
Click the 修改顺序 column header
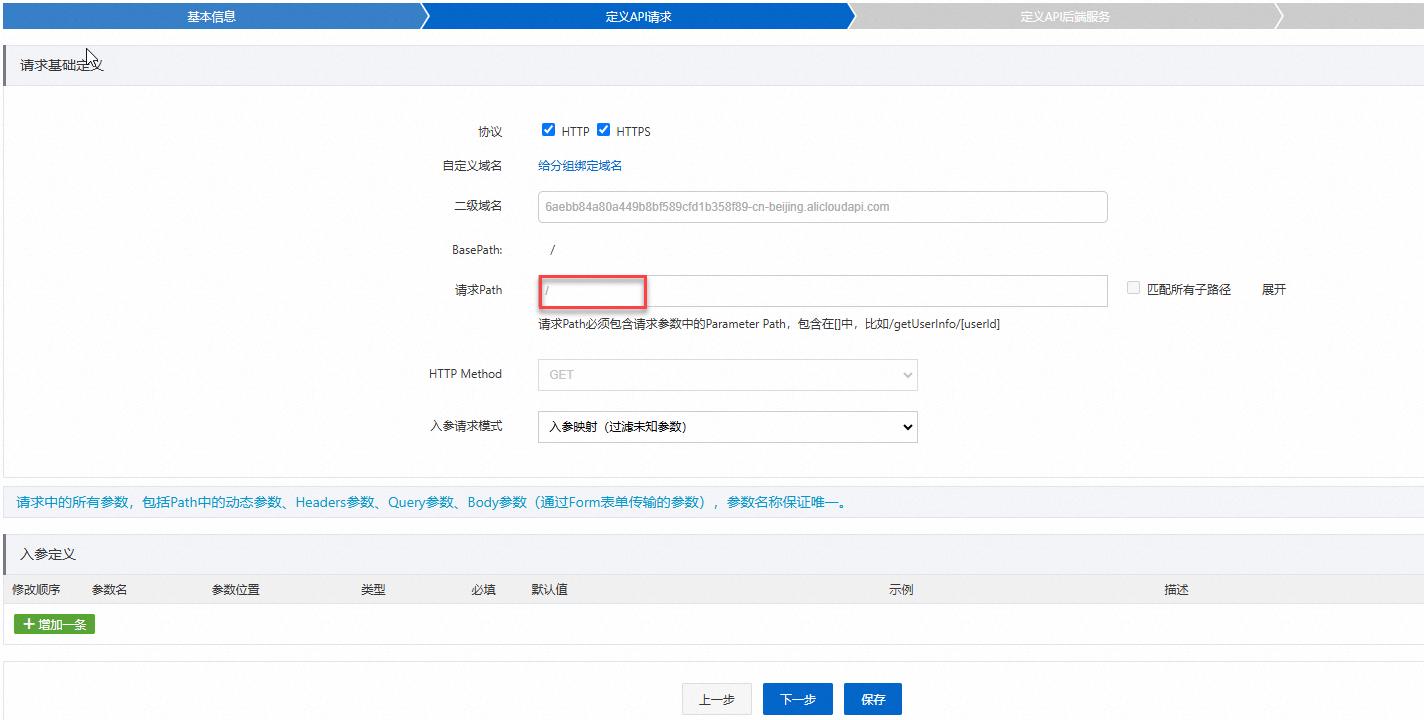click(x=36, y=590)
